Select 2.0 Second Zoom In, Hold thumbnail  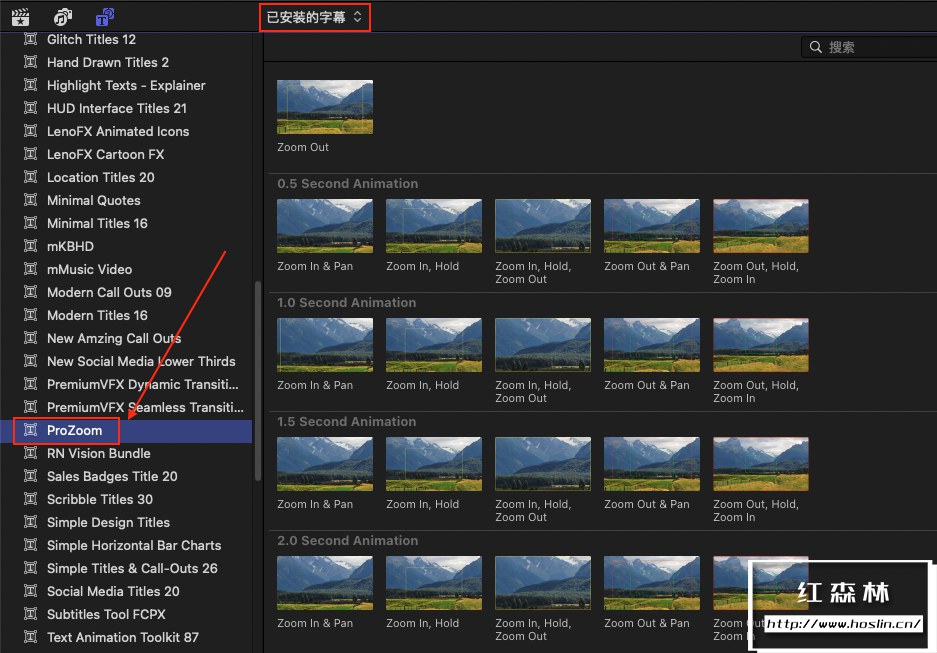coord(434,583)
